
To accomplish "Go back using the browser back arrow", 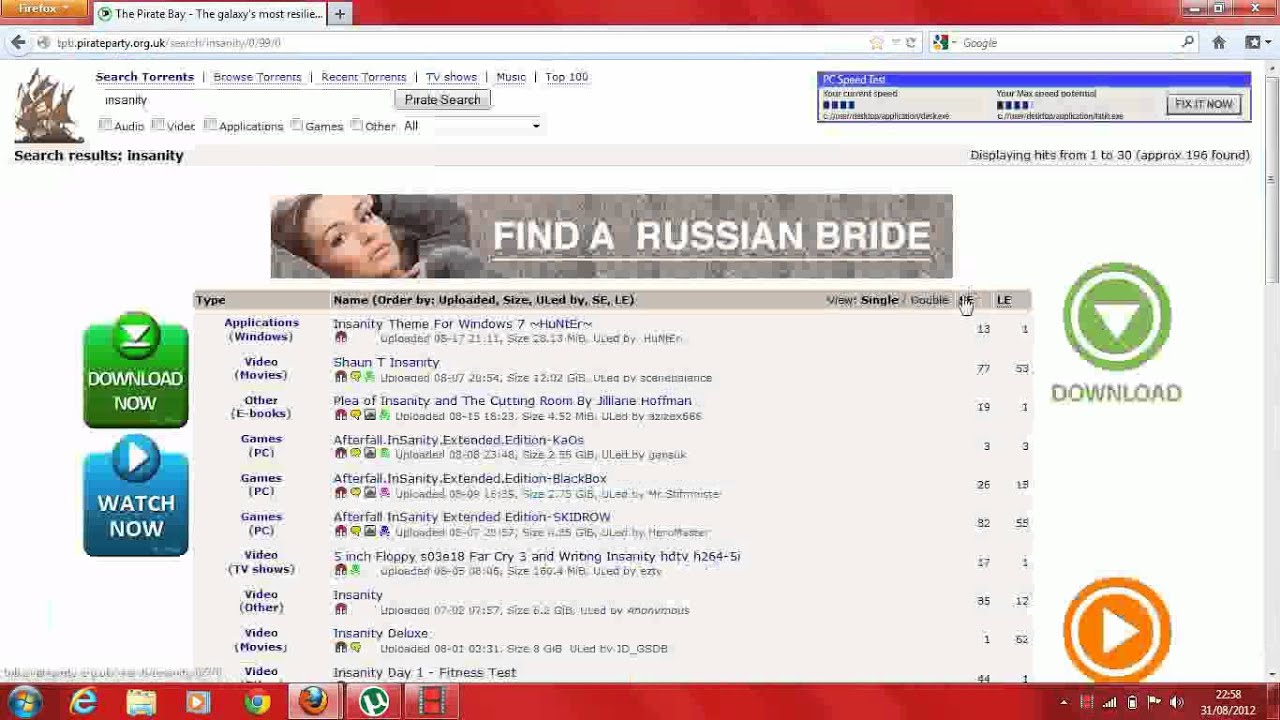I will coord(18,42).
